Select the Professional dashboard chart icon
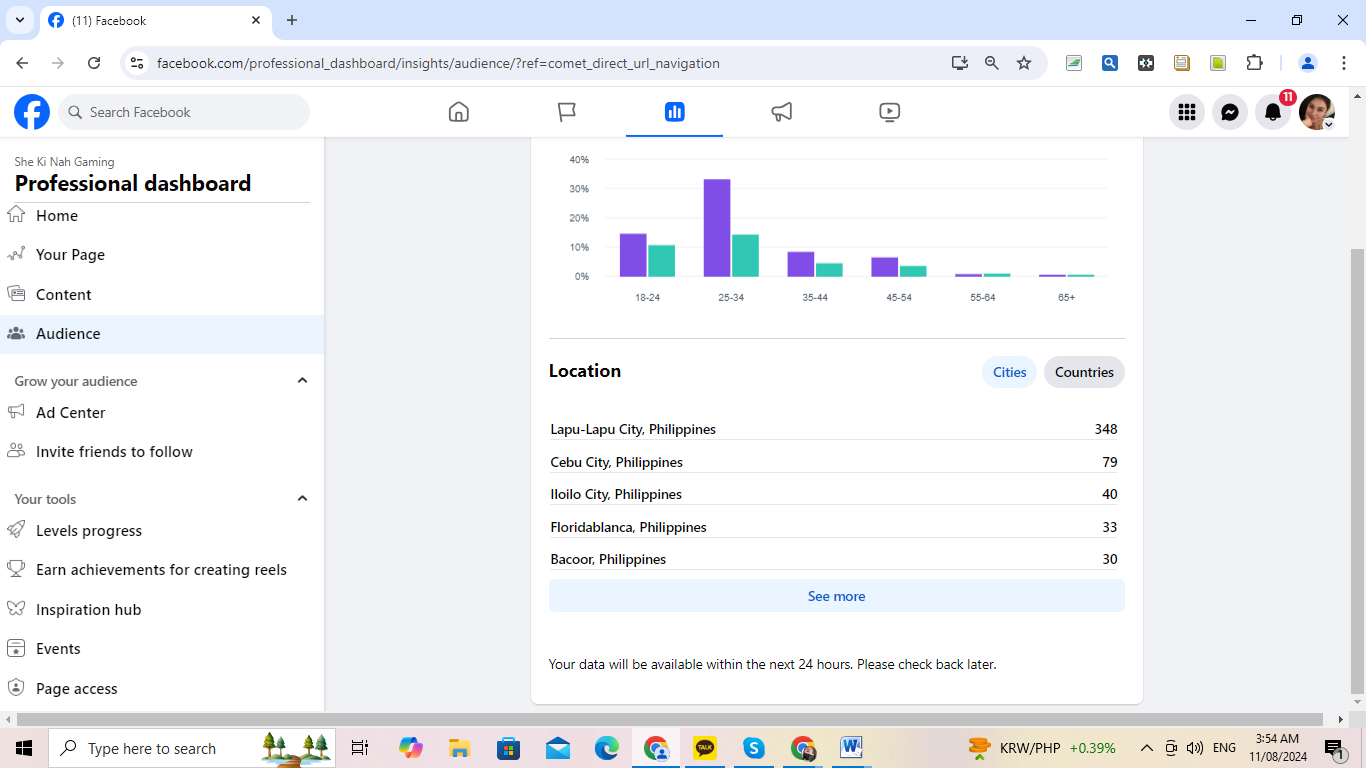The width and height of the screenshot is (1366, 768). click(674, 112)
